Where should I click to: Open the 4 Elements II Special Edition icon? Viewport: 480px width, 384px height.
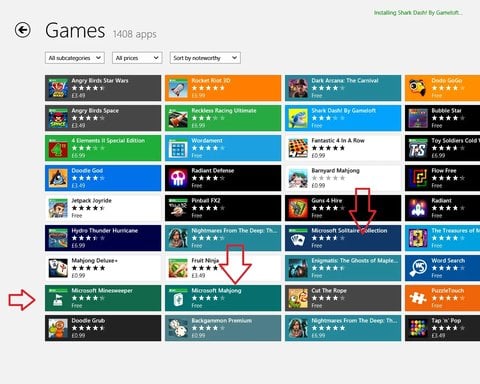58,148
